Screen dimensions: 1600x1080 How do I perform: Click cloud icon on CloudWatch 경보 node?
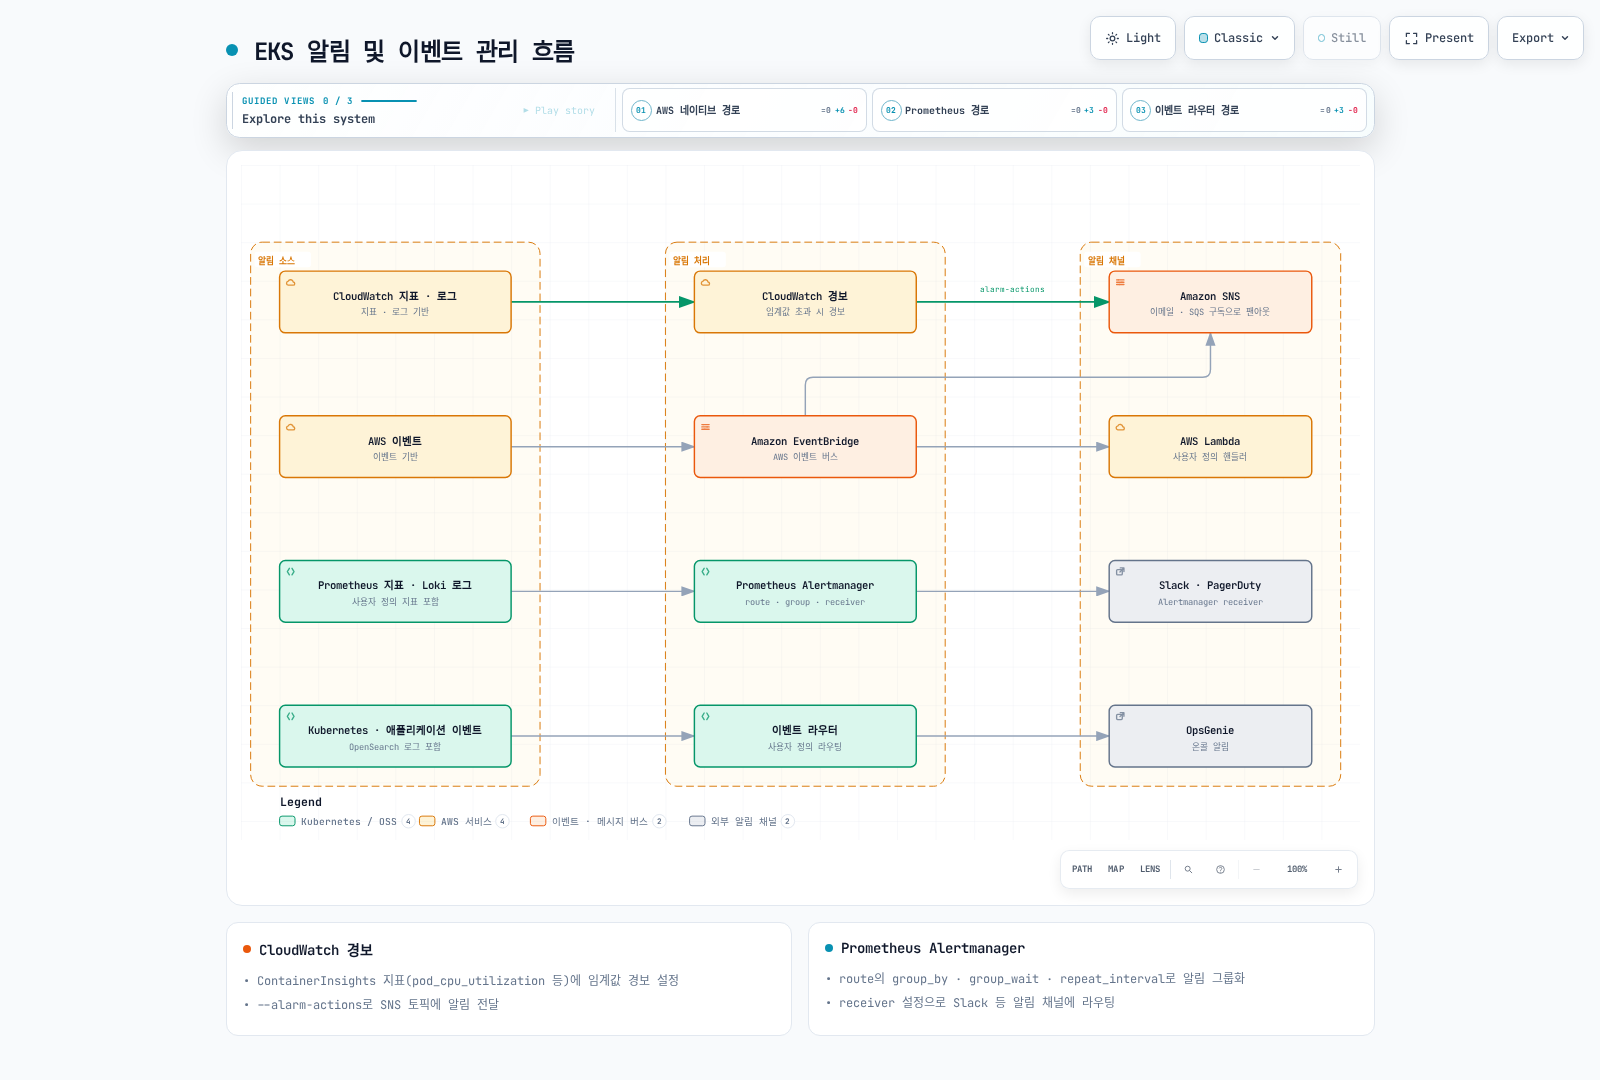pyautogui.click(x=705, y=283)
